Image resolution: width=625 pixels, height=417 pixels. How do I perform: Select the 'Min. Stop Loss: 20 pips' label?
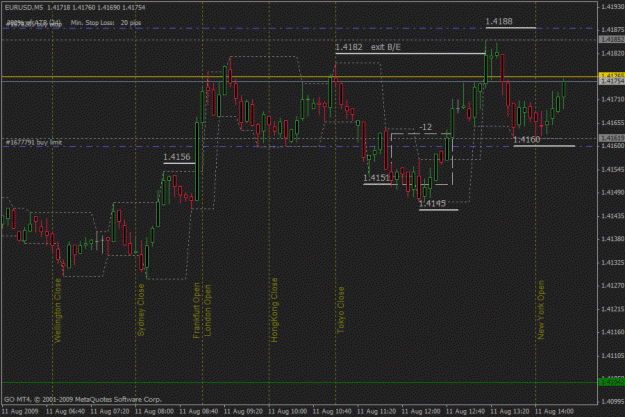[x=106, y=23]
